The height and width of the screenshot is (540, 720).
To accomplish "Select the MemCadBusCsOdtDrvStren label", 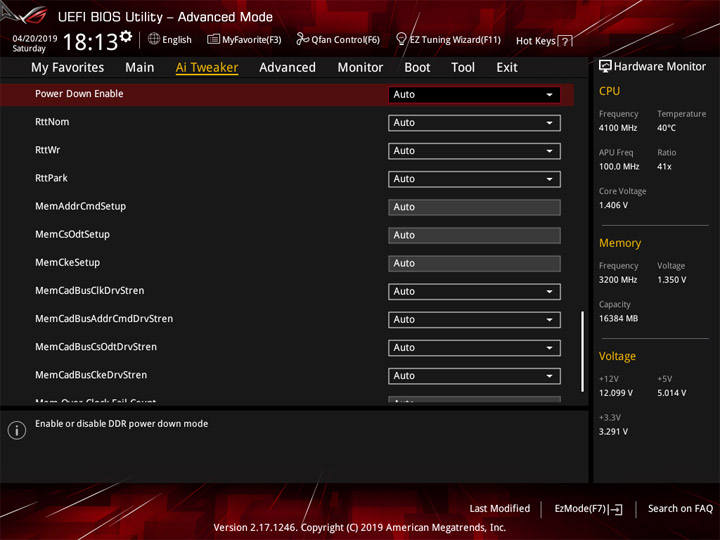I will [x=96, y=347].
